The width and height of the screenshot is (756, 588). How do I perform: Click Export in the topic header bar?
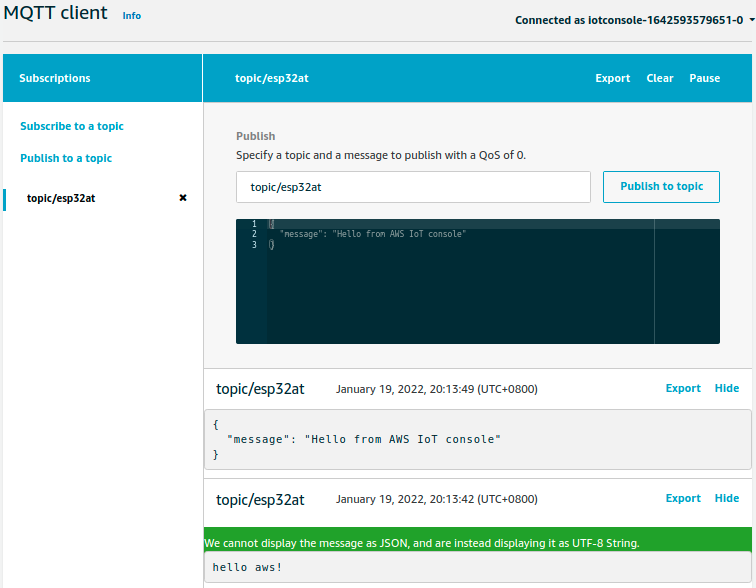coord(612,78)
